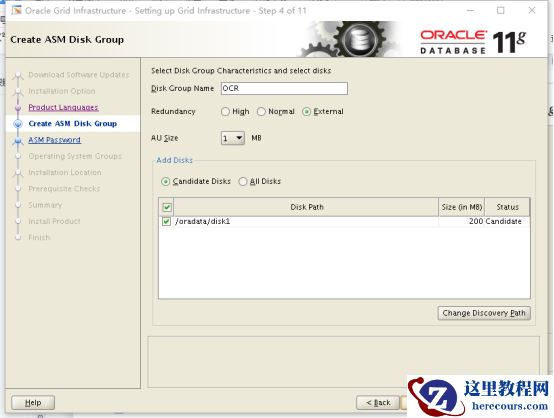Click Change Discovery Path button
The height and width of the screenshot is (418, 554).
click(x=484, y=313)
